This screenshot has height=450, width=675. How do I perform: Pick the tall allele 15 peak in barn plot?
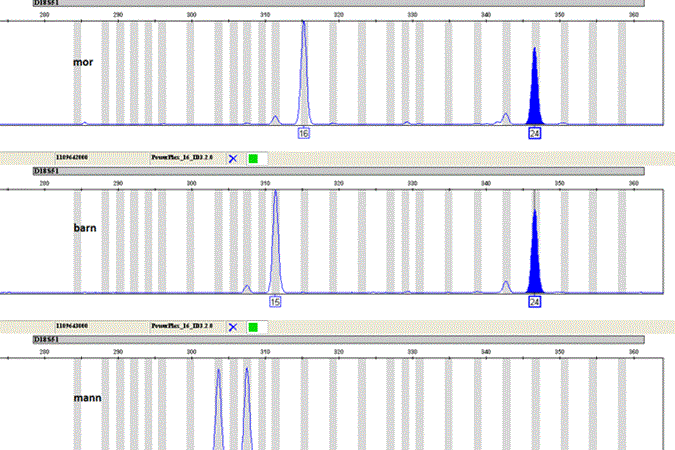276,241
